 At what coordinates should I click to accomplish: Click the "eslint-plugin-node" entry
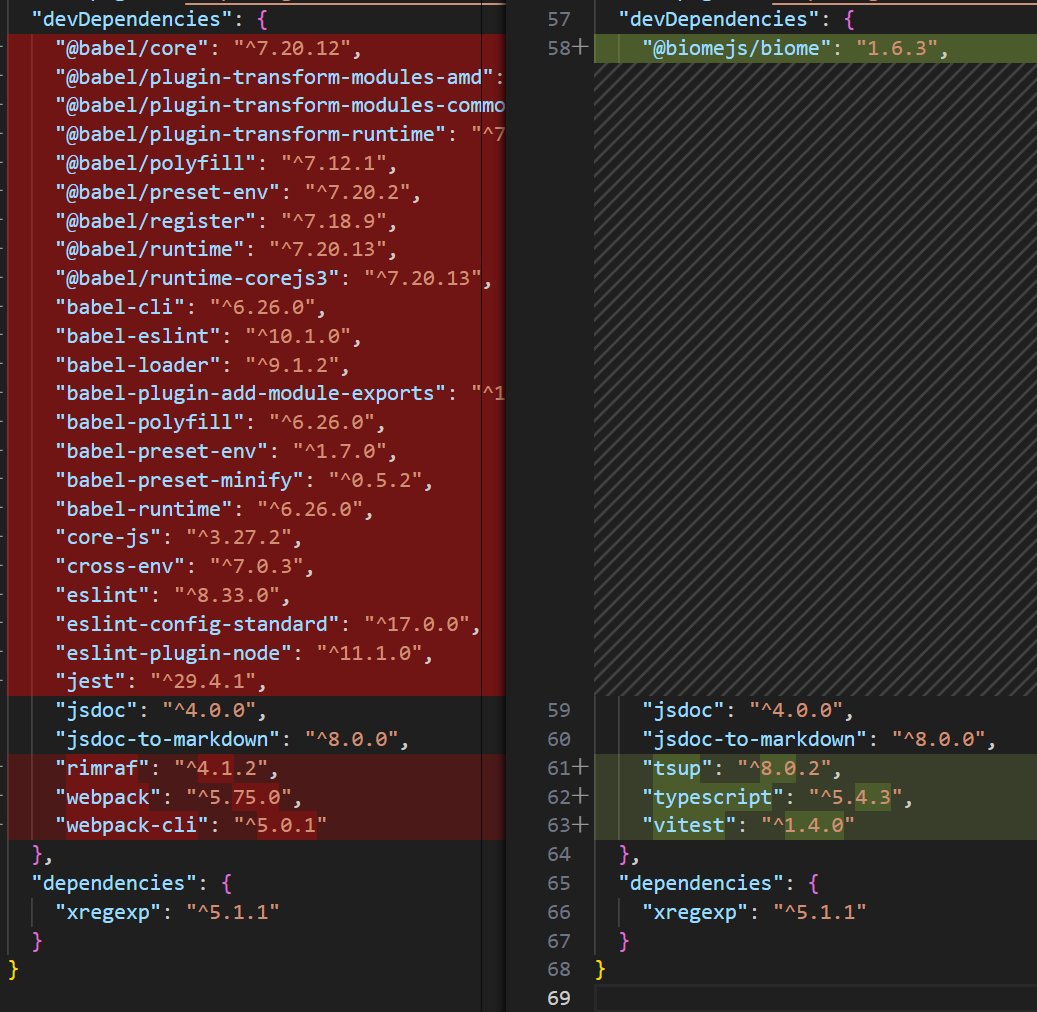pos(244,654)
